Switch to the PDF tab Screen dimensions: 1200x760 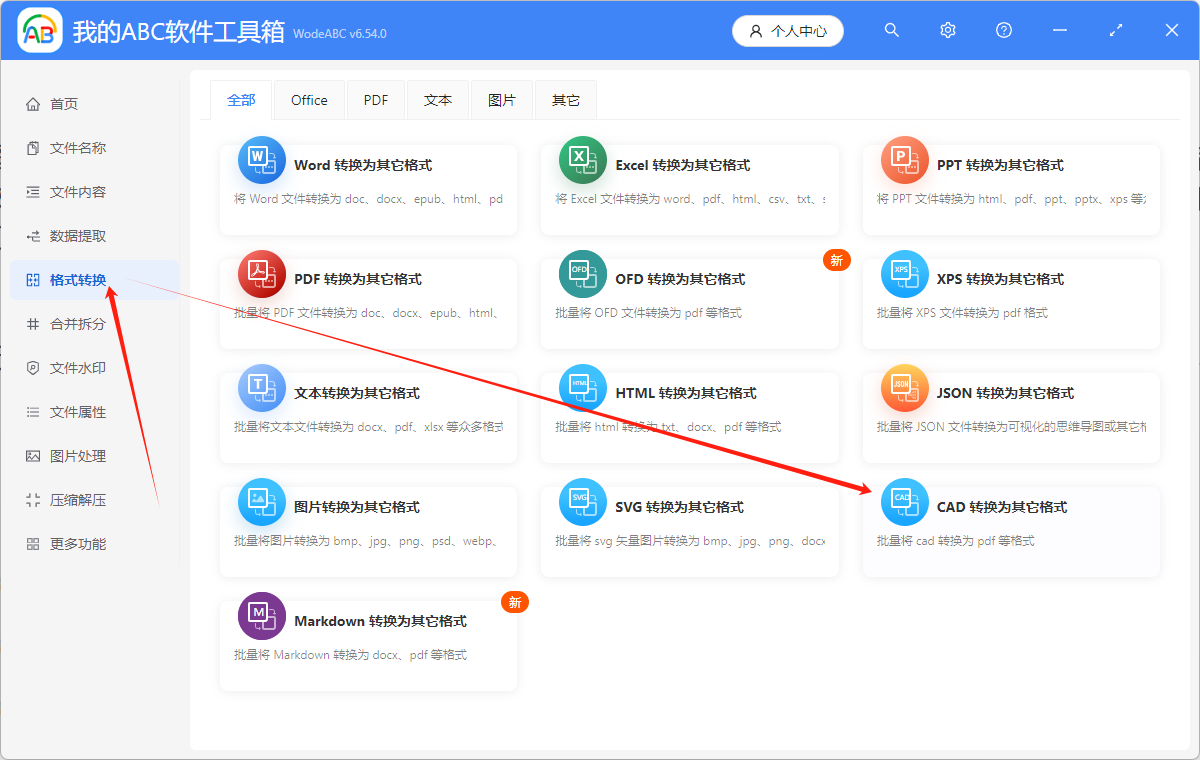pos(375,99)
